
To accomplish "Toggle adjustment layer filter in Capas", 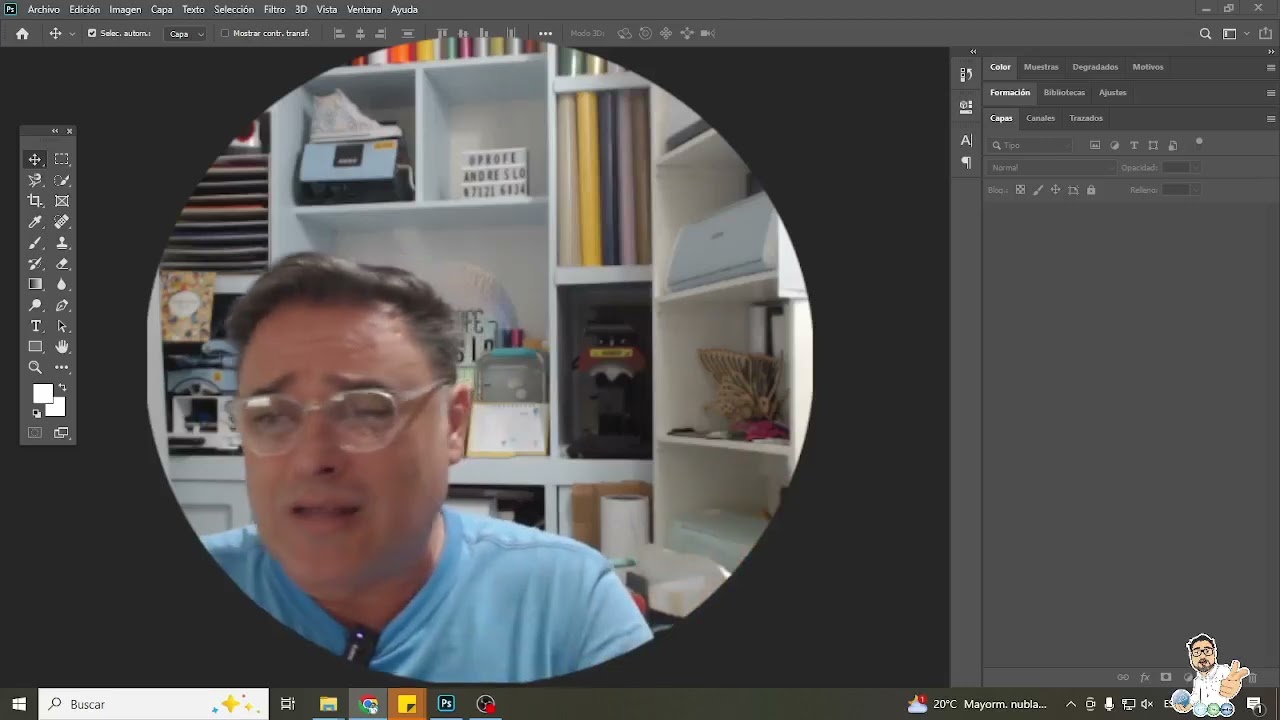I will 1115,145.
